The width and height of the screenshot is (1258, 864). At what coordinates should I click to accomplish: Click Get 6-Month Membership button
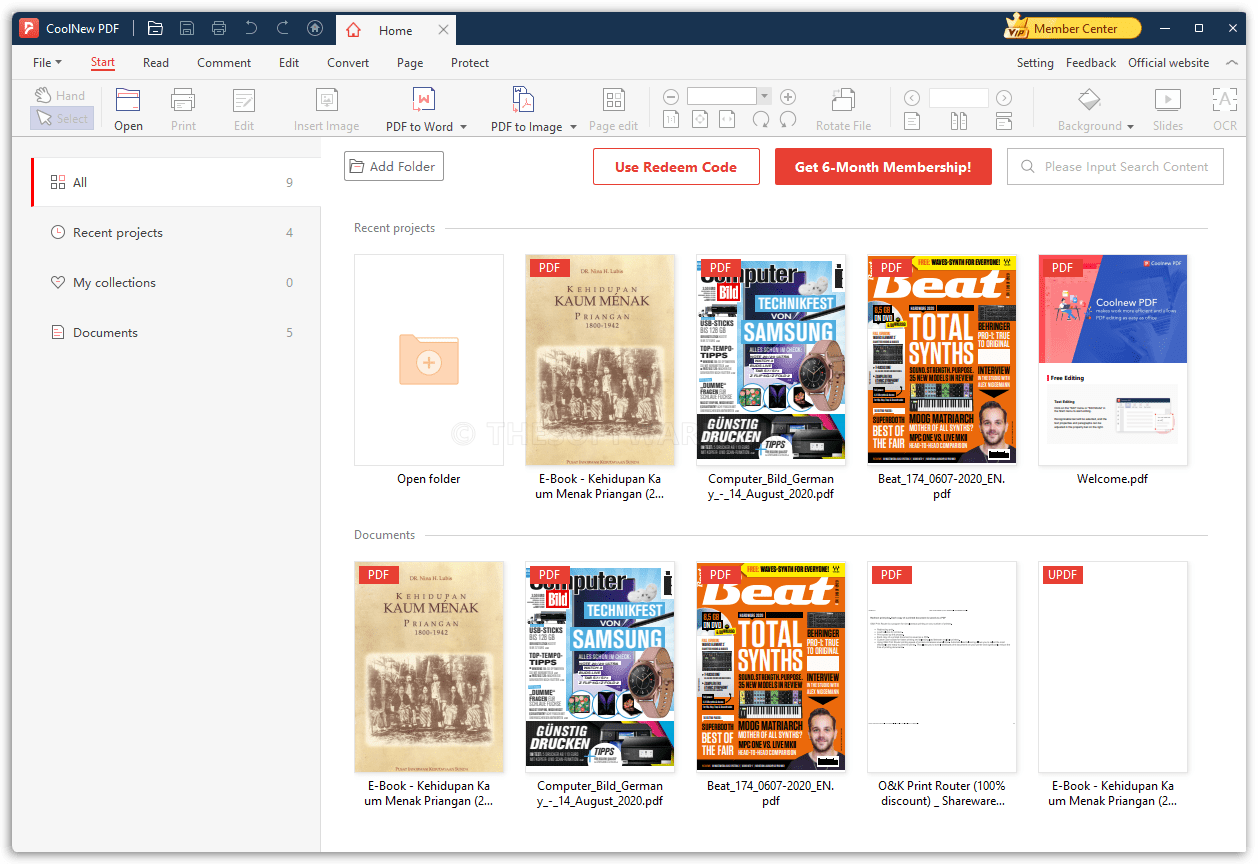883,167
